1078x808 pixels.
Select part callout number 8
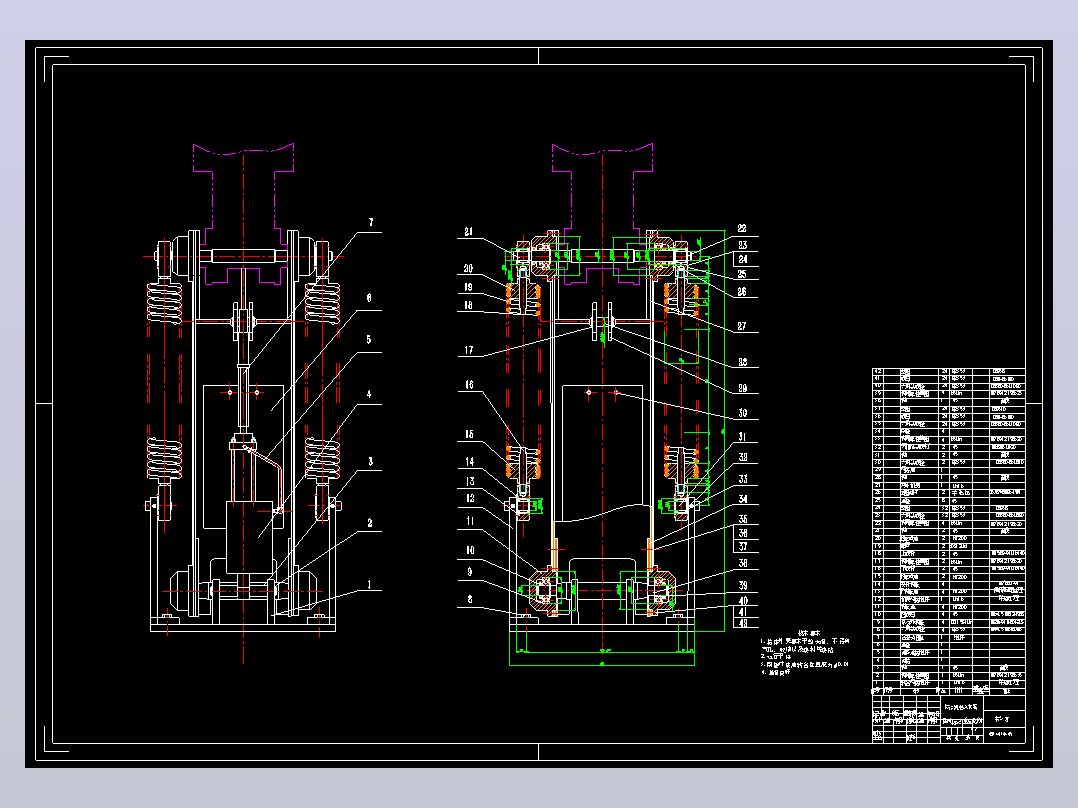(470, 599)
